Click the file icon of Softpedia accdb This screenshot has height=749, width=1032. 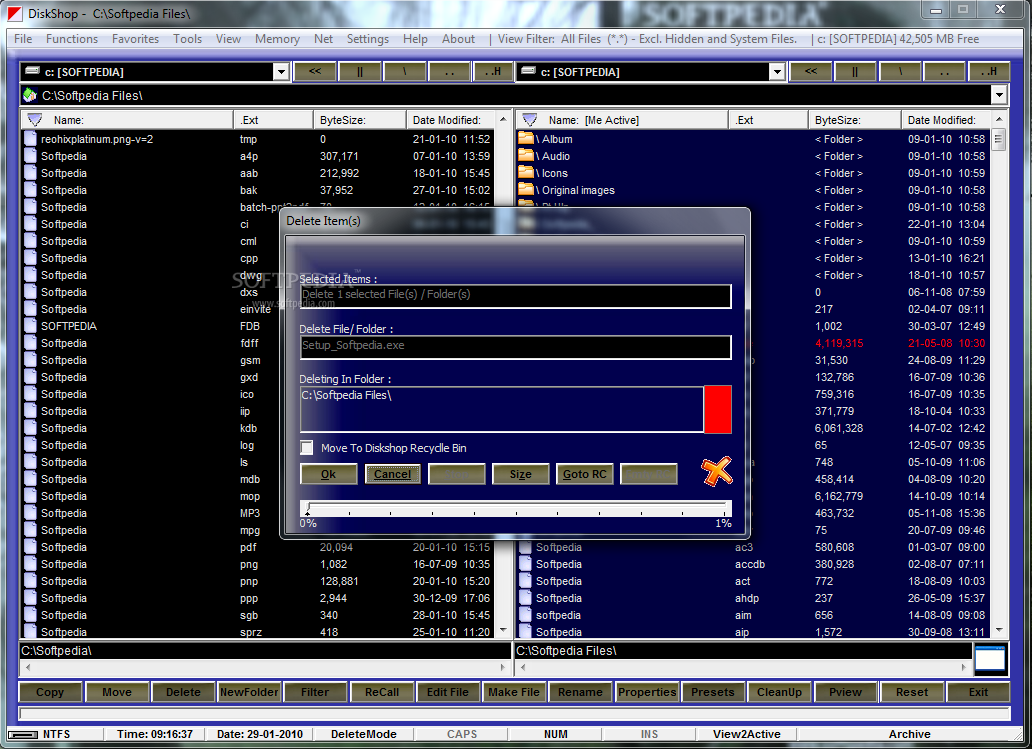pos(525,564)
